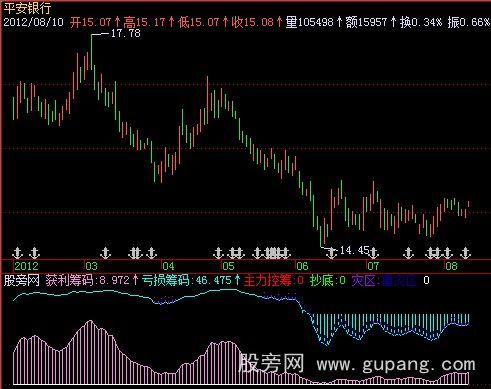The image size is (491, 389).
Task: Click the peak price label 17.78
Action: [125, 33]
